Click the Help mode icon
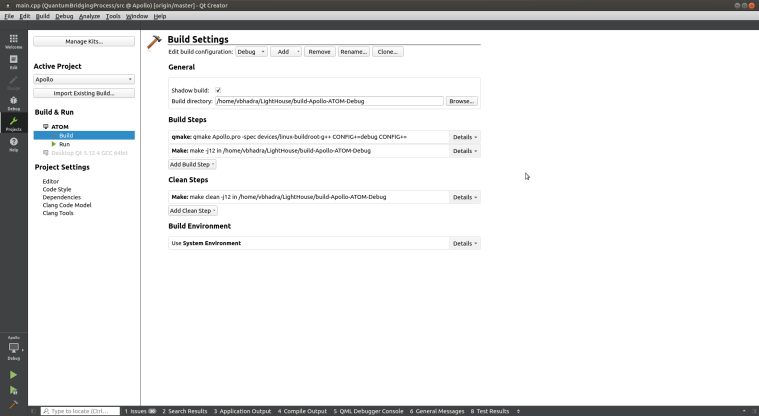 point(13,144)
